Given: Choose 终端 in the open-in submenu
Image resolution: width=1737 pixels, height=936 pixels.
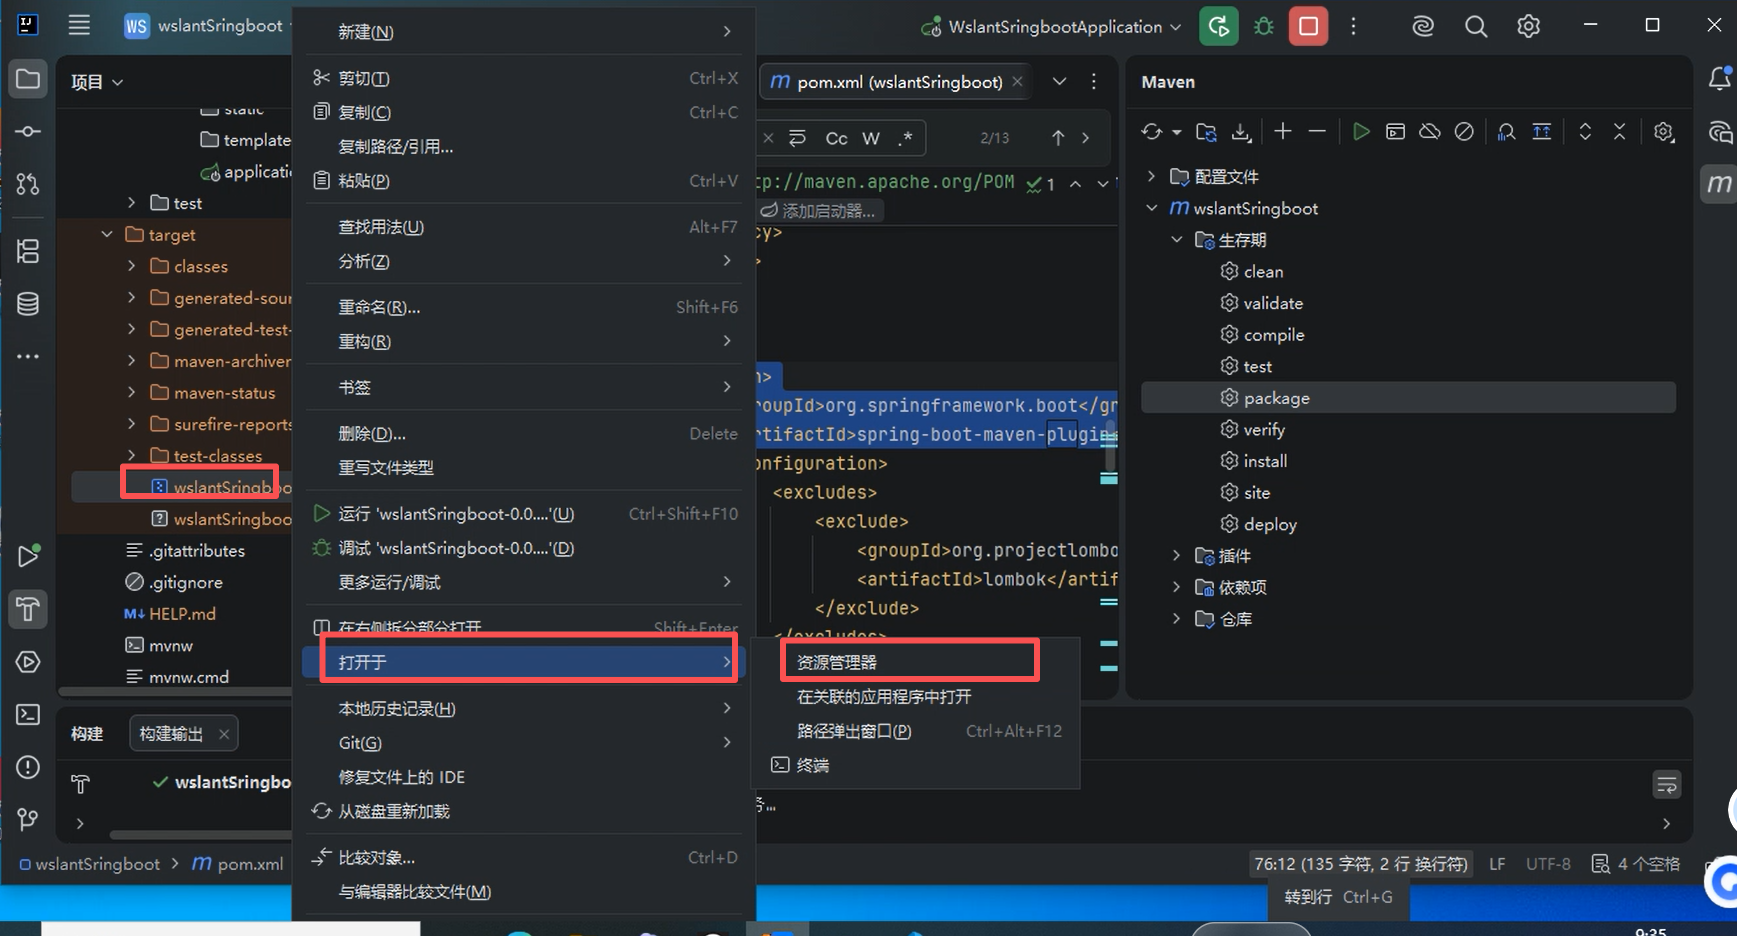Looking at the screenshot, I should 916,765.
